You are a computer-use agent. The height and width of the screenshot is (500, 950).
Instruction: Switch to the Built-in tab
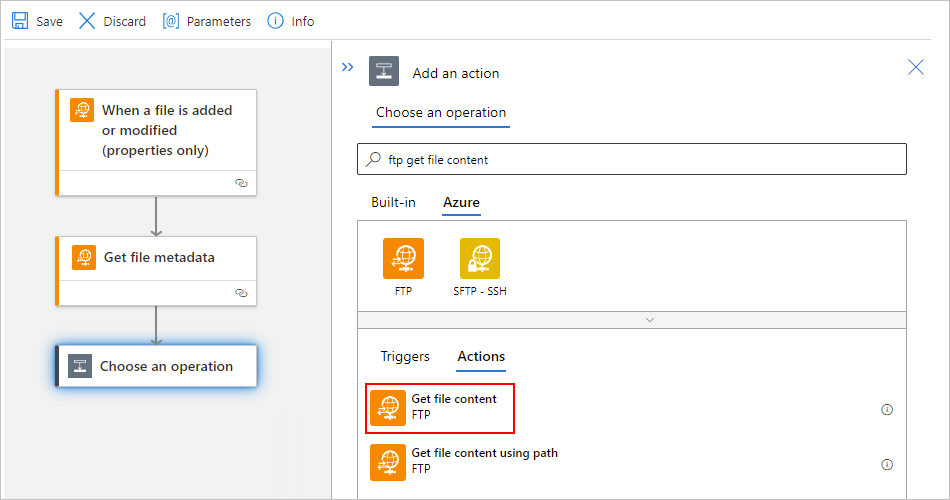click(x=393, y=202)
